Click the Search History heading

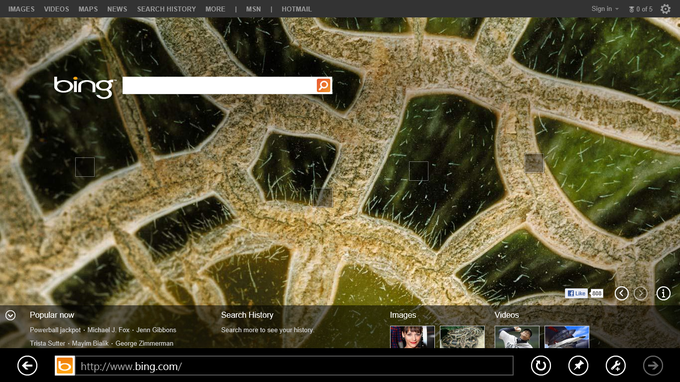247,315
